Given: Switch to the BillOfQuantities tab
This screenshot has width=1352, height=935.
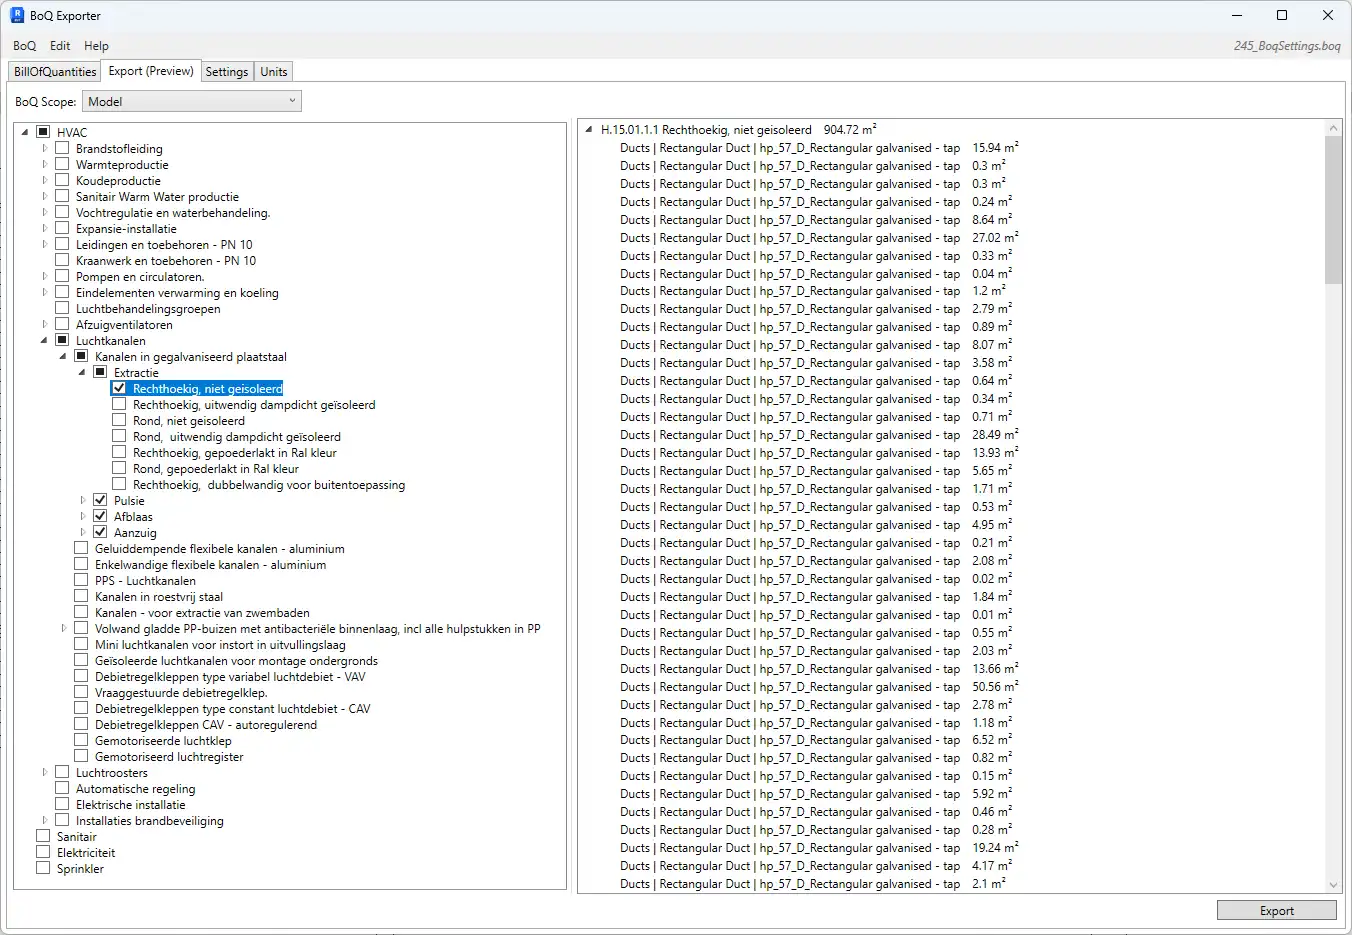Looking at the screenshot, I should (x=55, y=72).
